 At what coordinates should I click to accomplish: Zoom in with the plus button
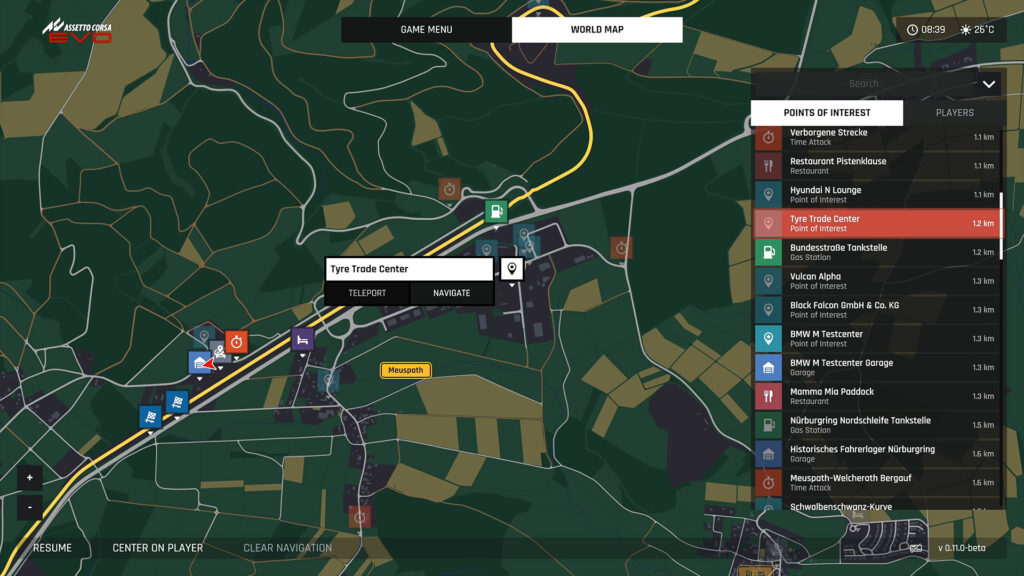coord(29,478)
